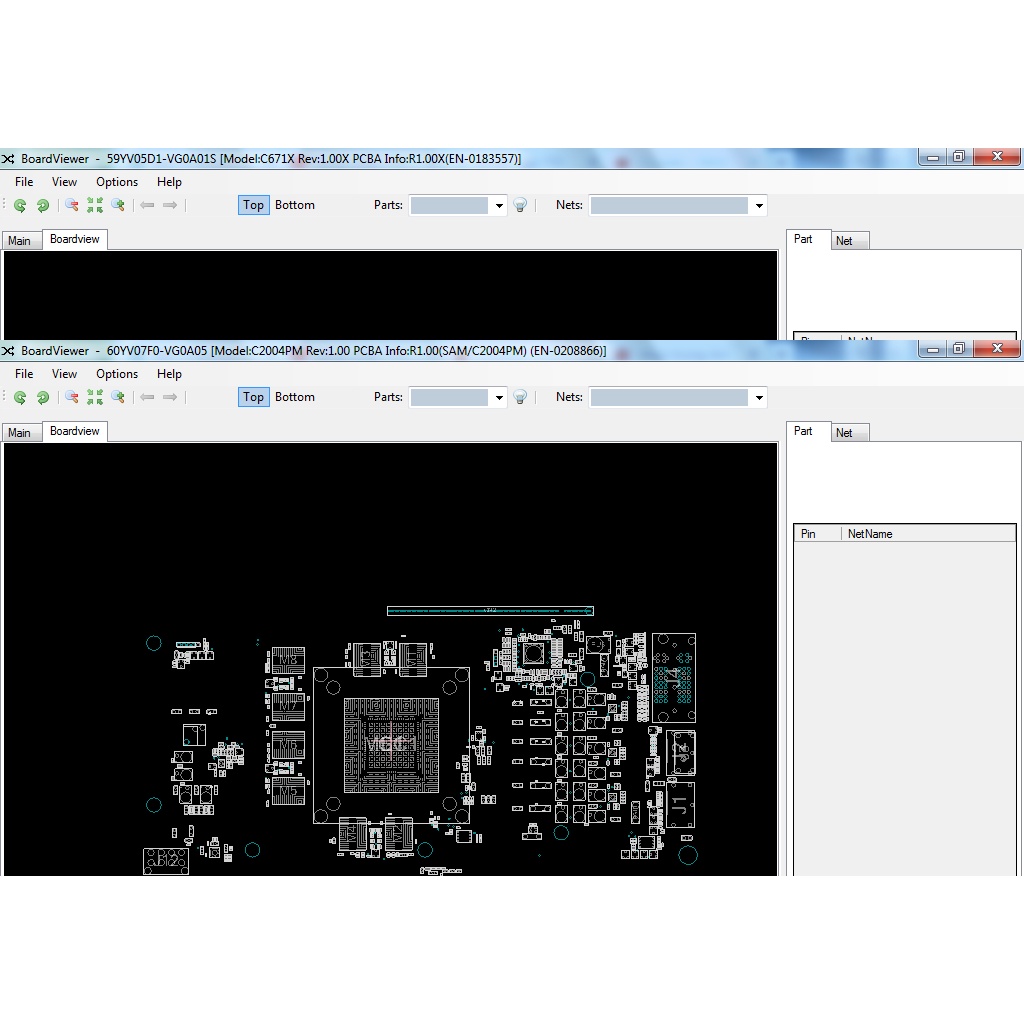Screen dimensions: 1024x1024
Task: Select Top side in 59YV05D1 window
Action: 253,205
